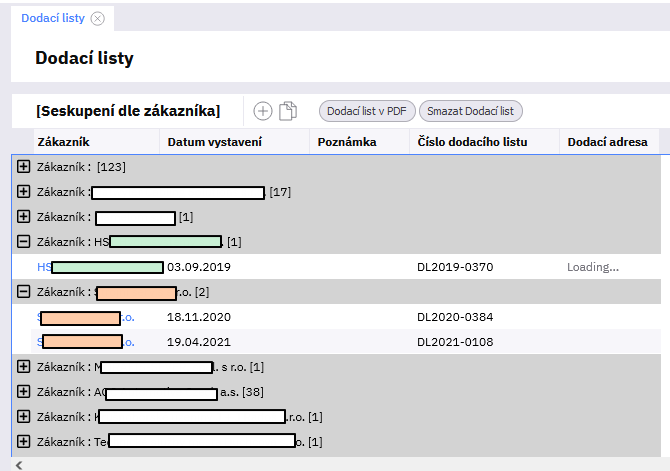Sort by Datum vystavení column header

(x=214, y=142)
